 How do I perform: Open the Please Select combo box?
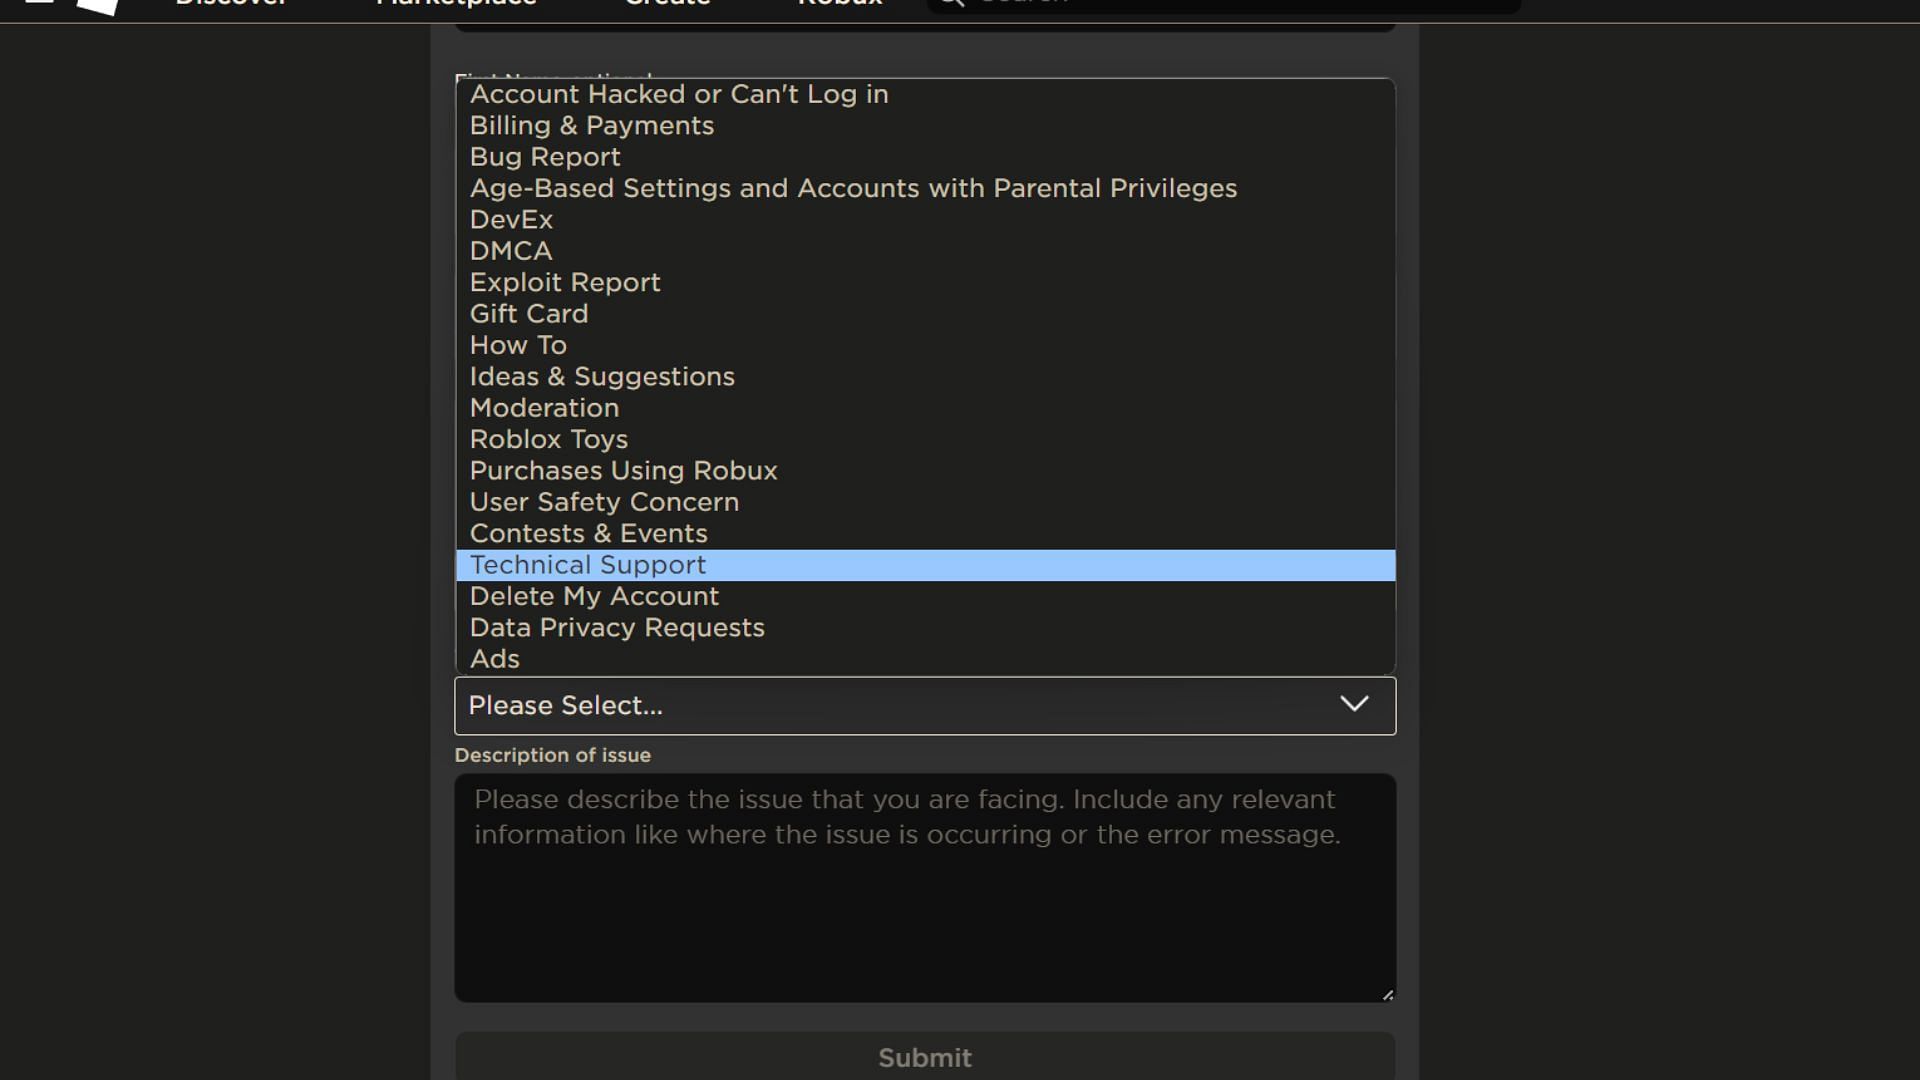click(925, 706)
